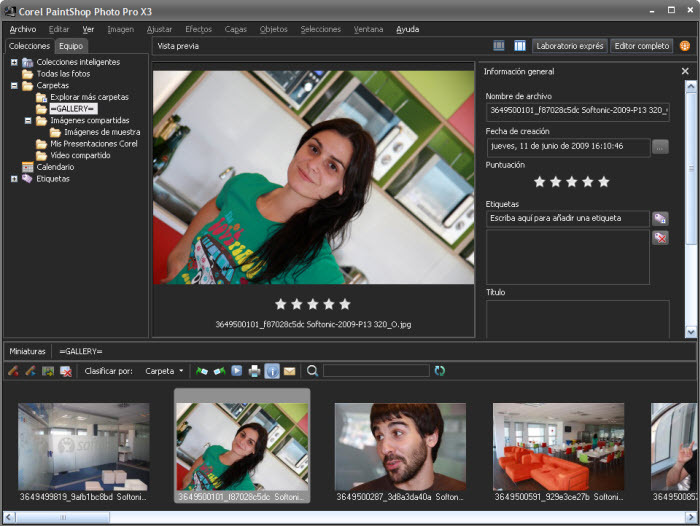700x526 pixels.
Task: Click the delete image icon with red X
Action: click(65, 371)
